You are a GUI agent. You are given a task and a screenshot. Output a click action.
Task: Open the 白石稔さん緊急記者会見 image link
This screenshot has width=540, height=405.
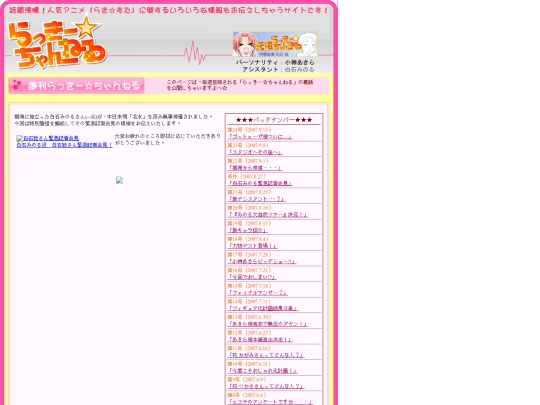click(x=48, y=138)
